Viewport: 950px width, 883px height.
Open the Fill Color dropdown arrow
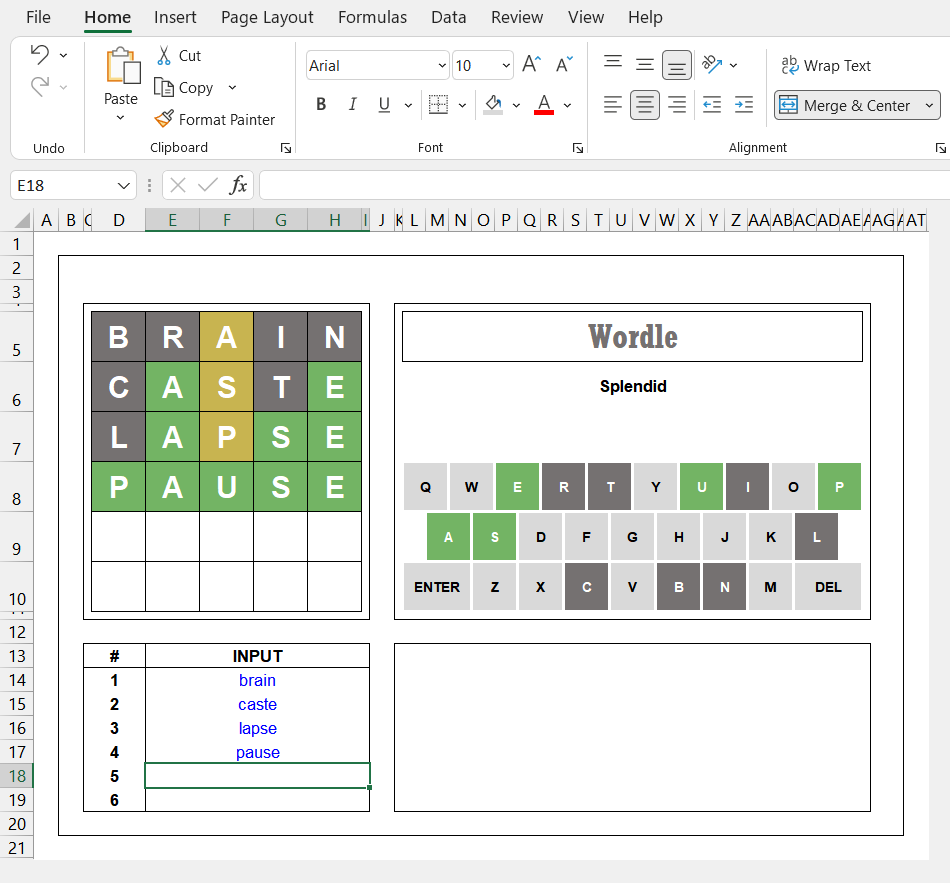tap(517, 104)
